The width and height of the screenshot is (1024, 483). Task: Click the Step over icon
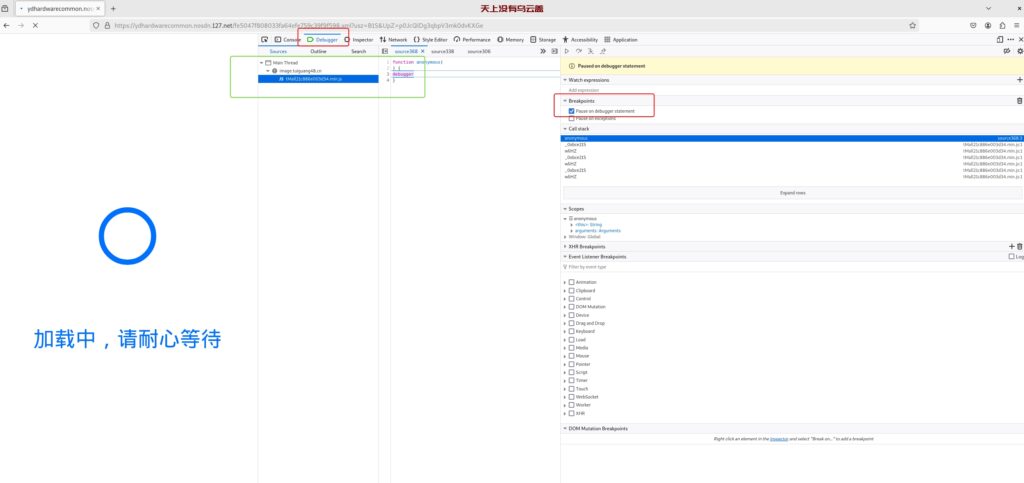(579, 51)
